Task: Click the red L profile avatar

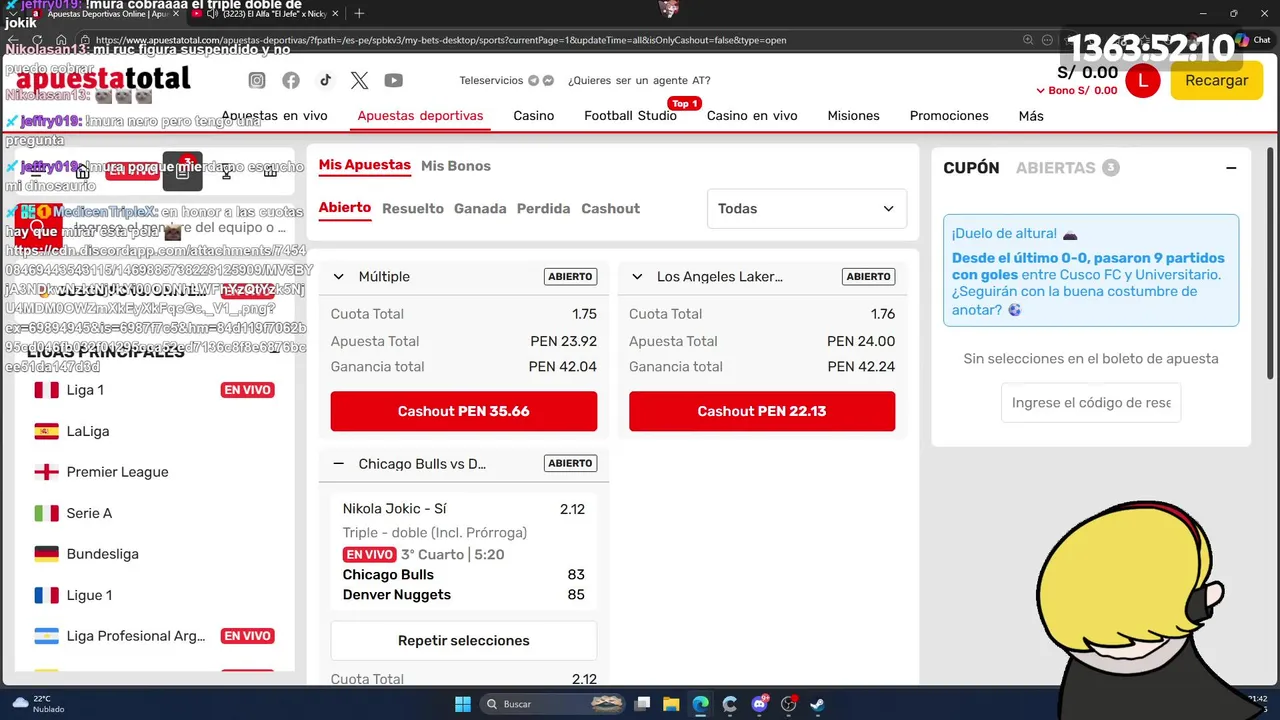Action: (1142, 81)
